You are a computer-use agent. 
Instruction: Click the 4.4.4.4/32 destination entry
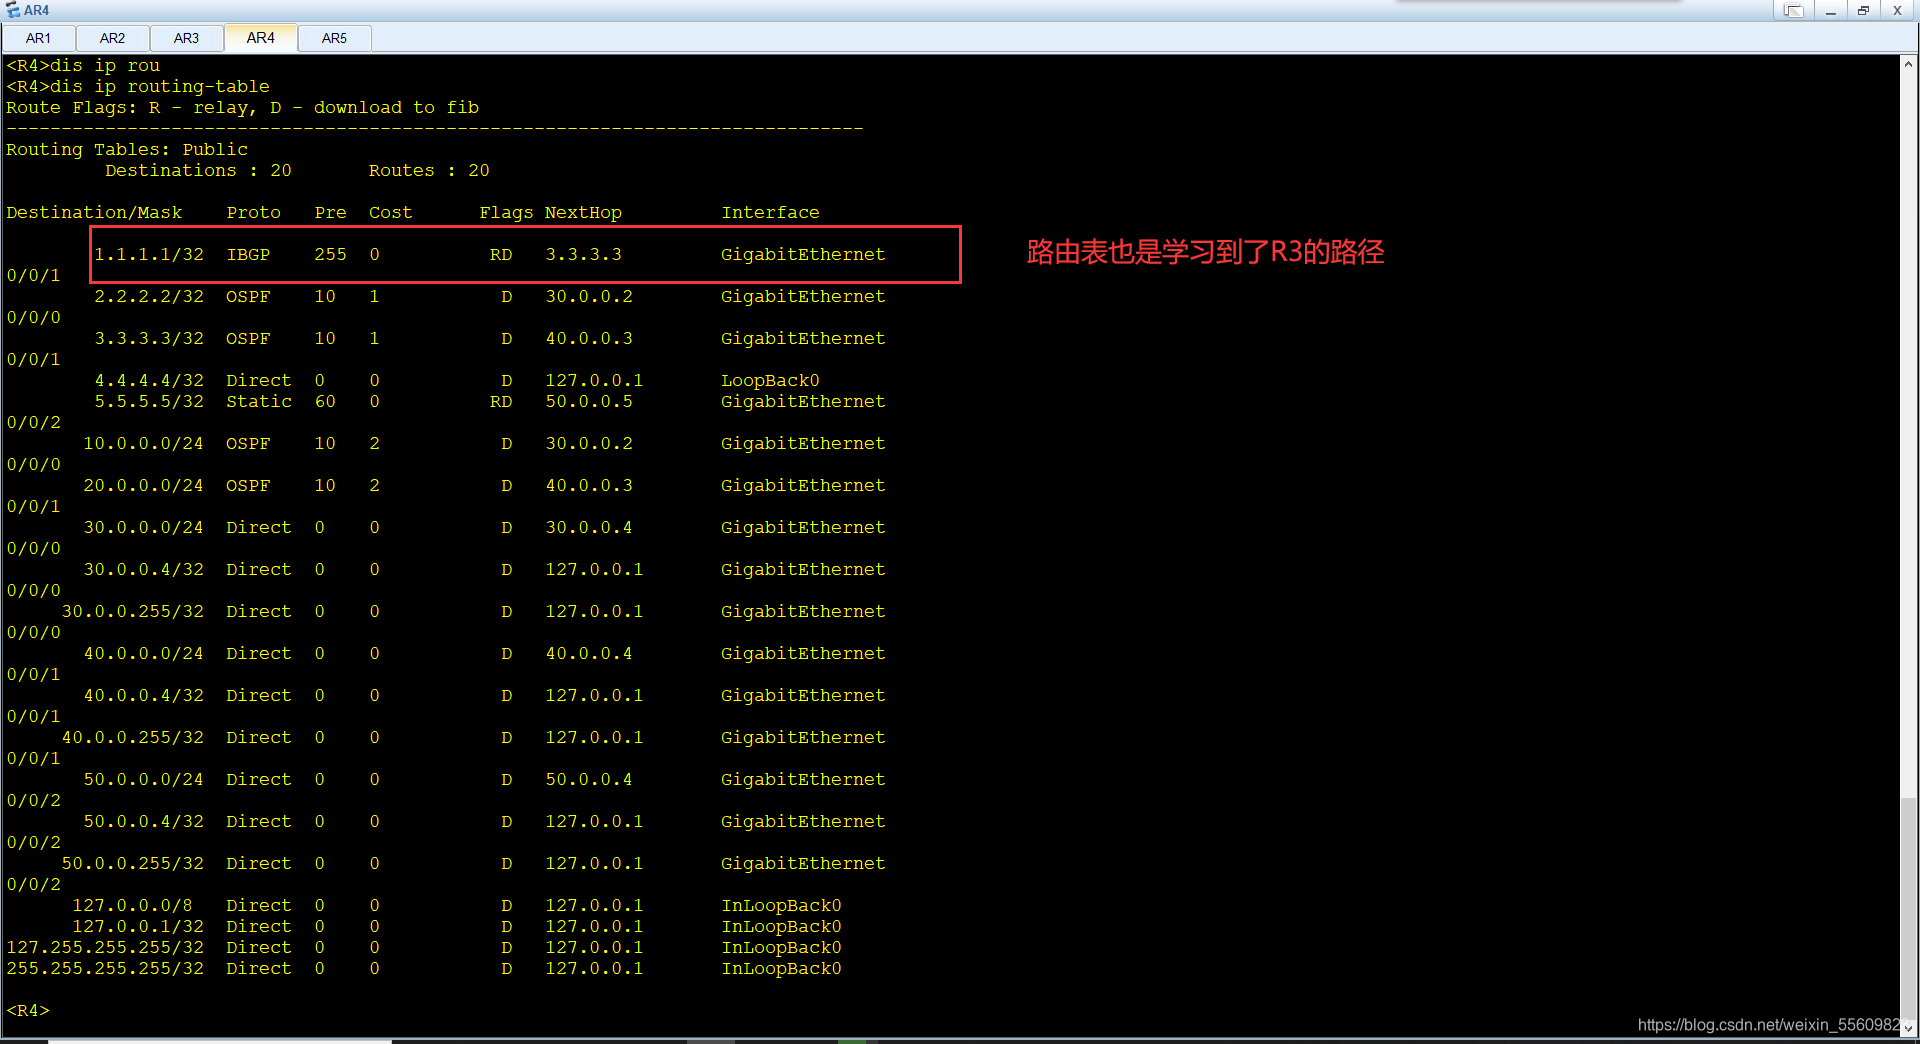click(x=149, y=381)
